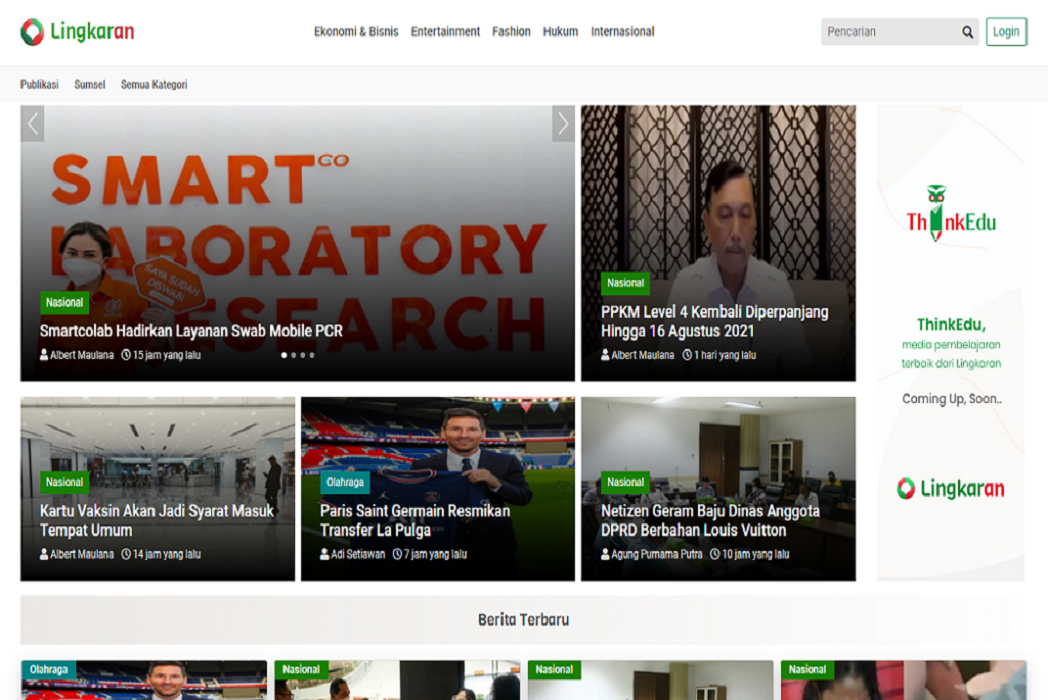Click the Berita Terbaru section heading

(x=523, y=620)
